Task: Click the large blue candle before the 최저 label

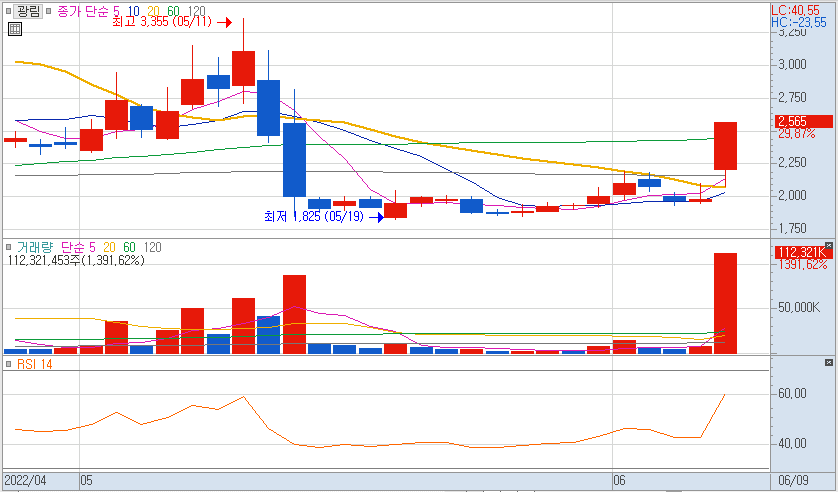Action: 294,160
